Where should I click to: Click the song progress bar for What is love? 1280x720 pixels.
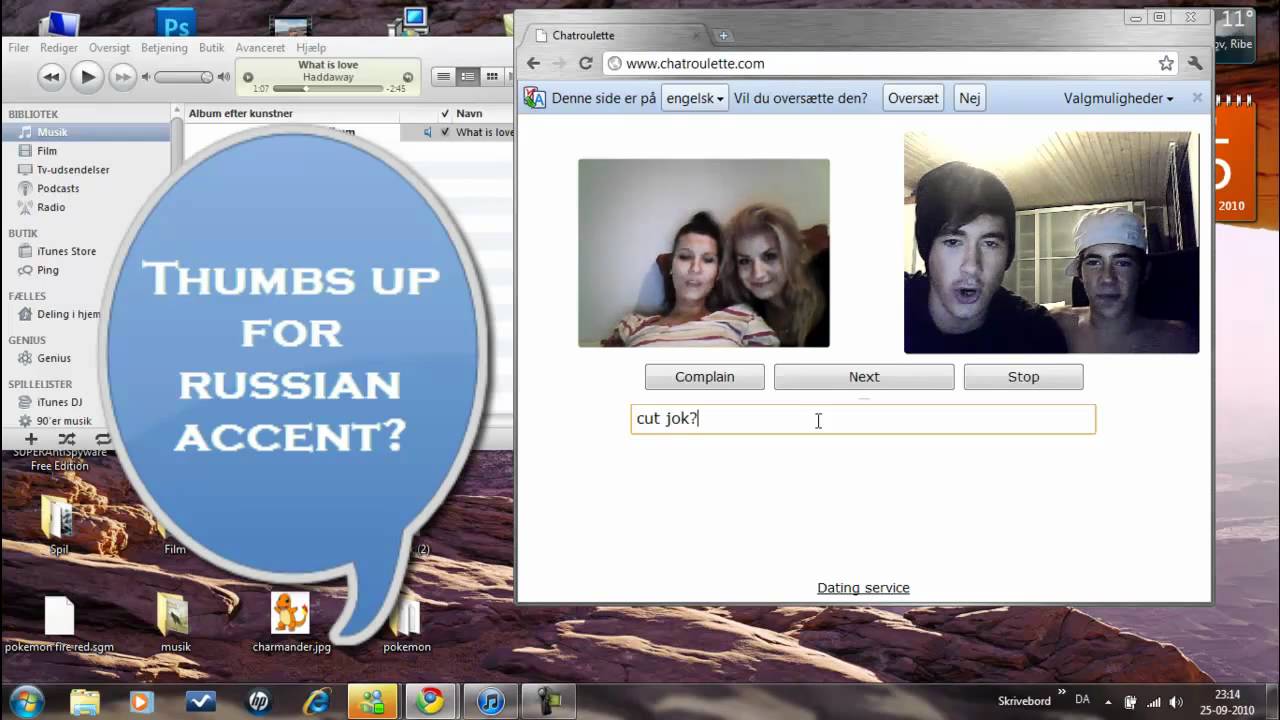328,89
